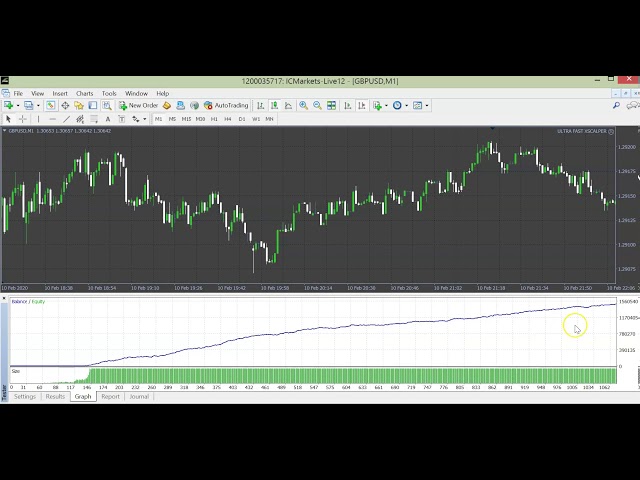Expand the chart templates dropdown

426,105
